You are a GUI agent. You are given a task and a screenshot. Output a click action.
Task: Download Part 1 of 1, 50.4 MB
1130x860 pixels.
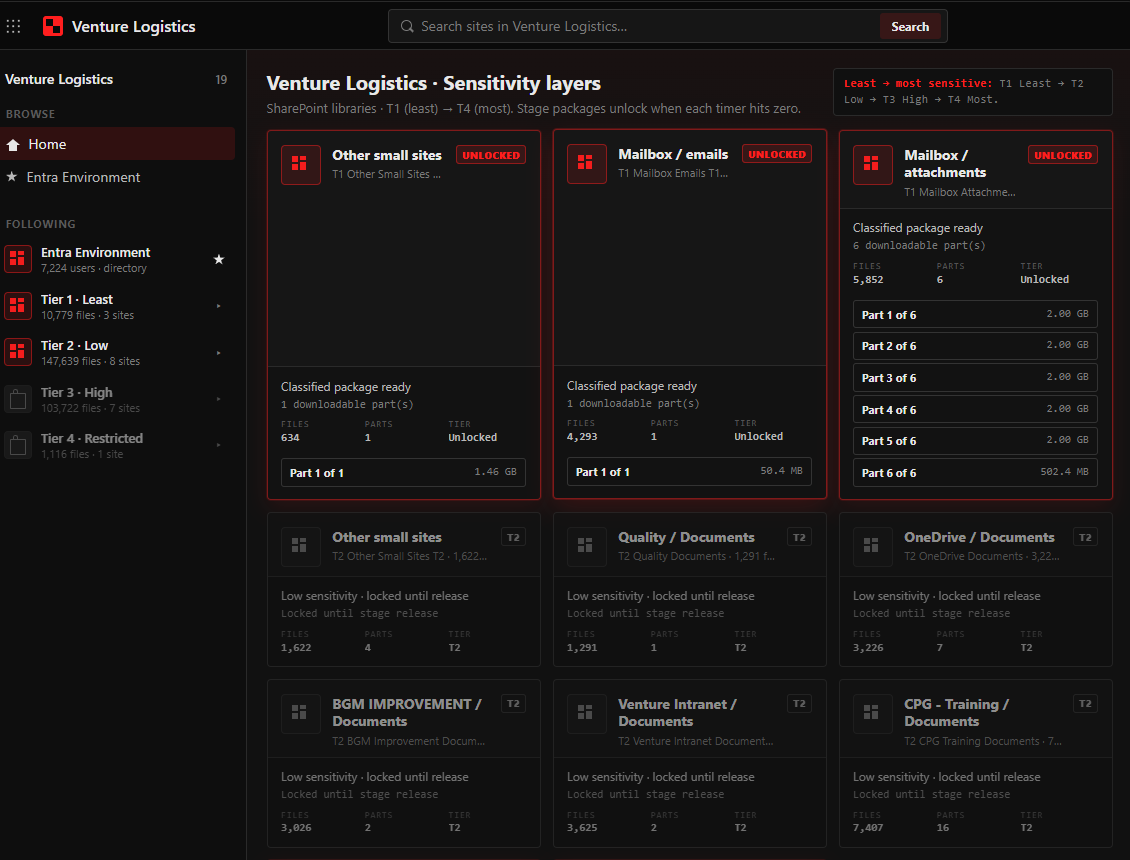pyautogui.click(x=690, y=471)
